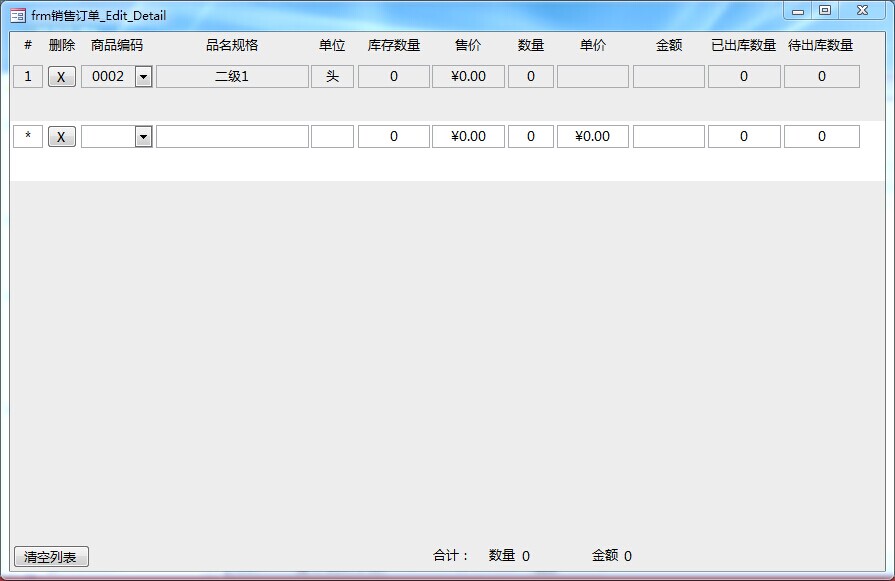Click the # column header
Image resolution: width=895 pixels, height=581 pixels.
28,45
